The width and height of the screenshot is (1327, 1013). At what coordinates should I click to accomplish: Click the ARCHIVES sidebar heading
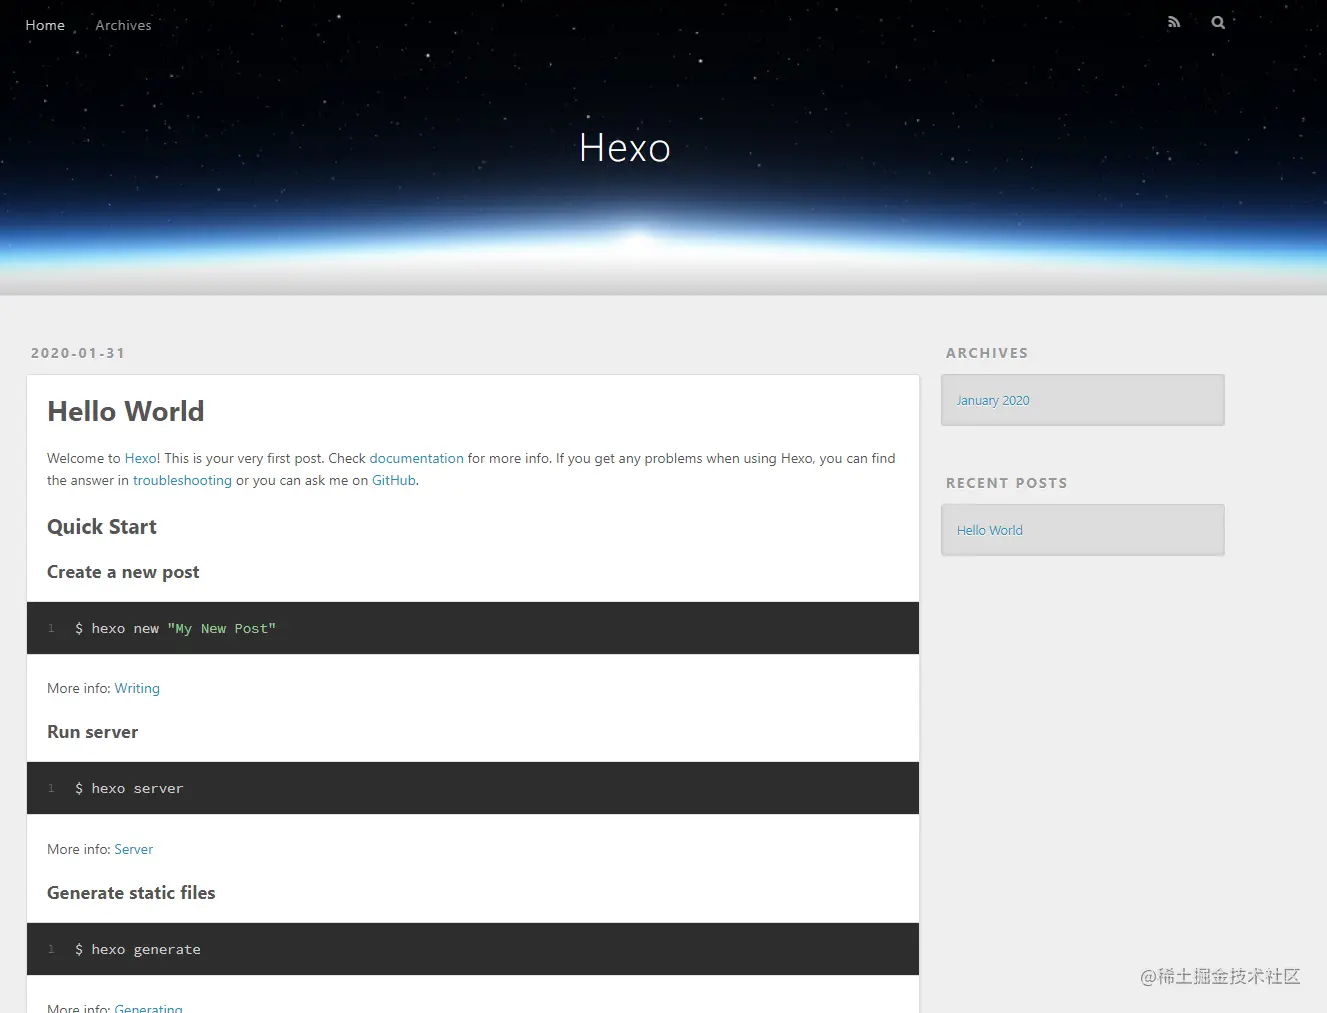click(x=987, y=353)
